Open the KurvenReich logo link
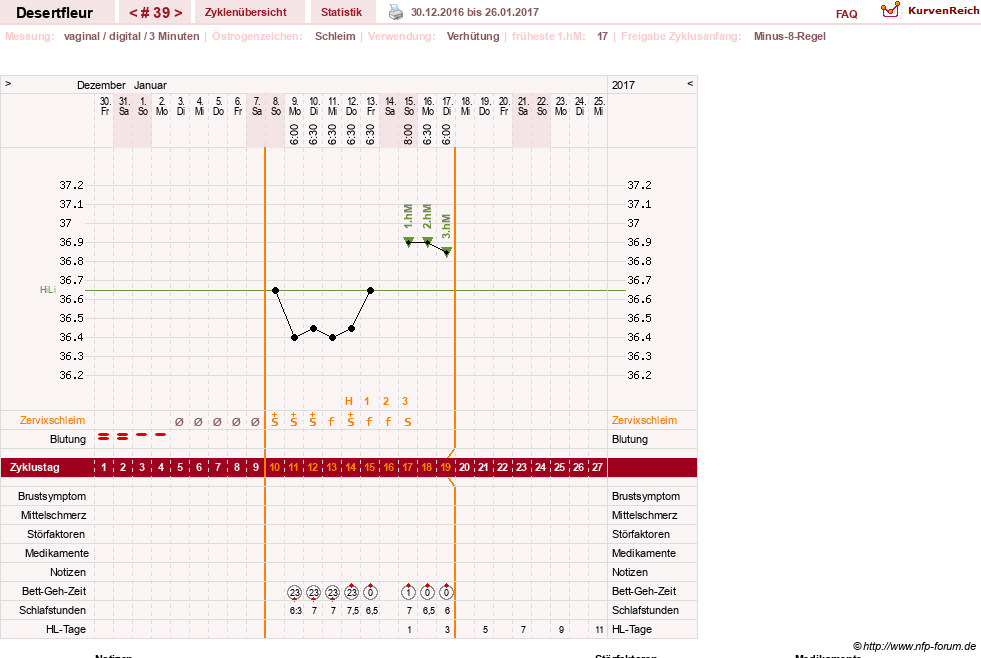The image size is (981, 658). [x=930, y=11]
